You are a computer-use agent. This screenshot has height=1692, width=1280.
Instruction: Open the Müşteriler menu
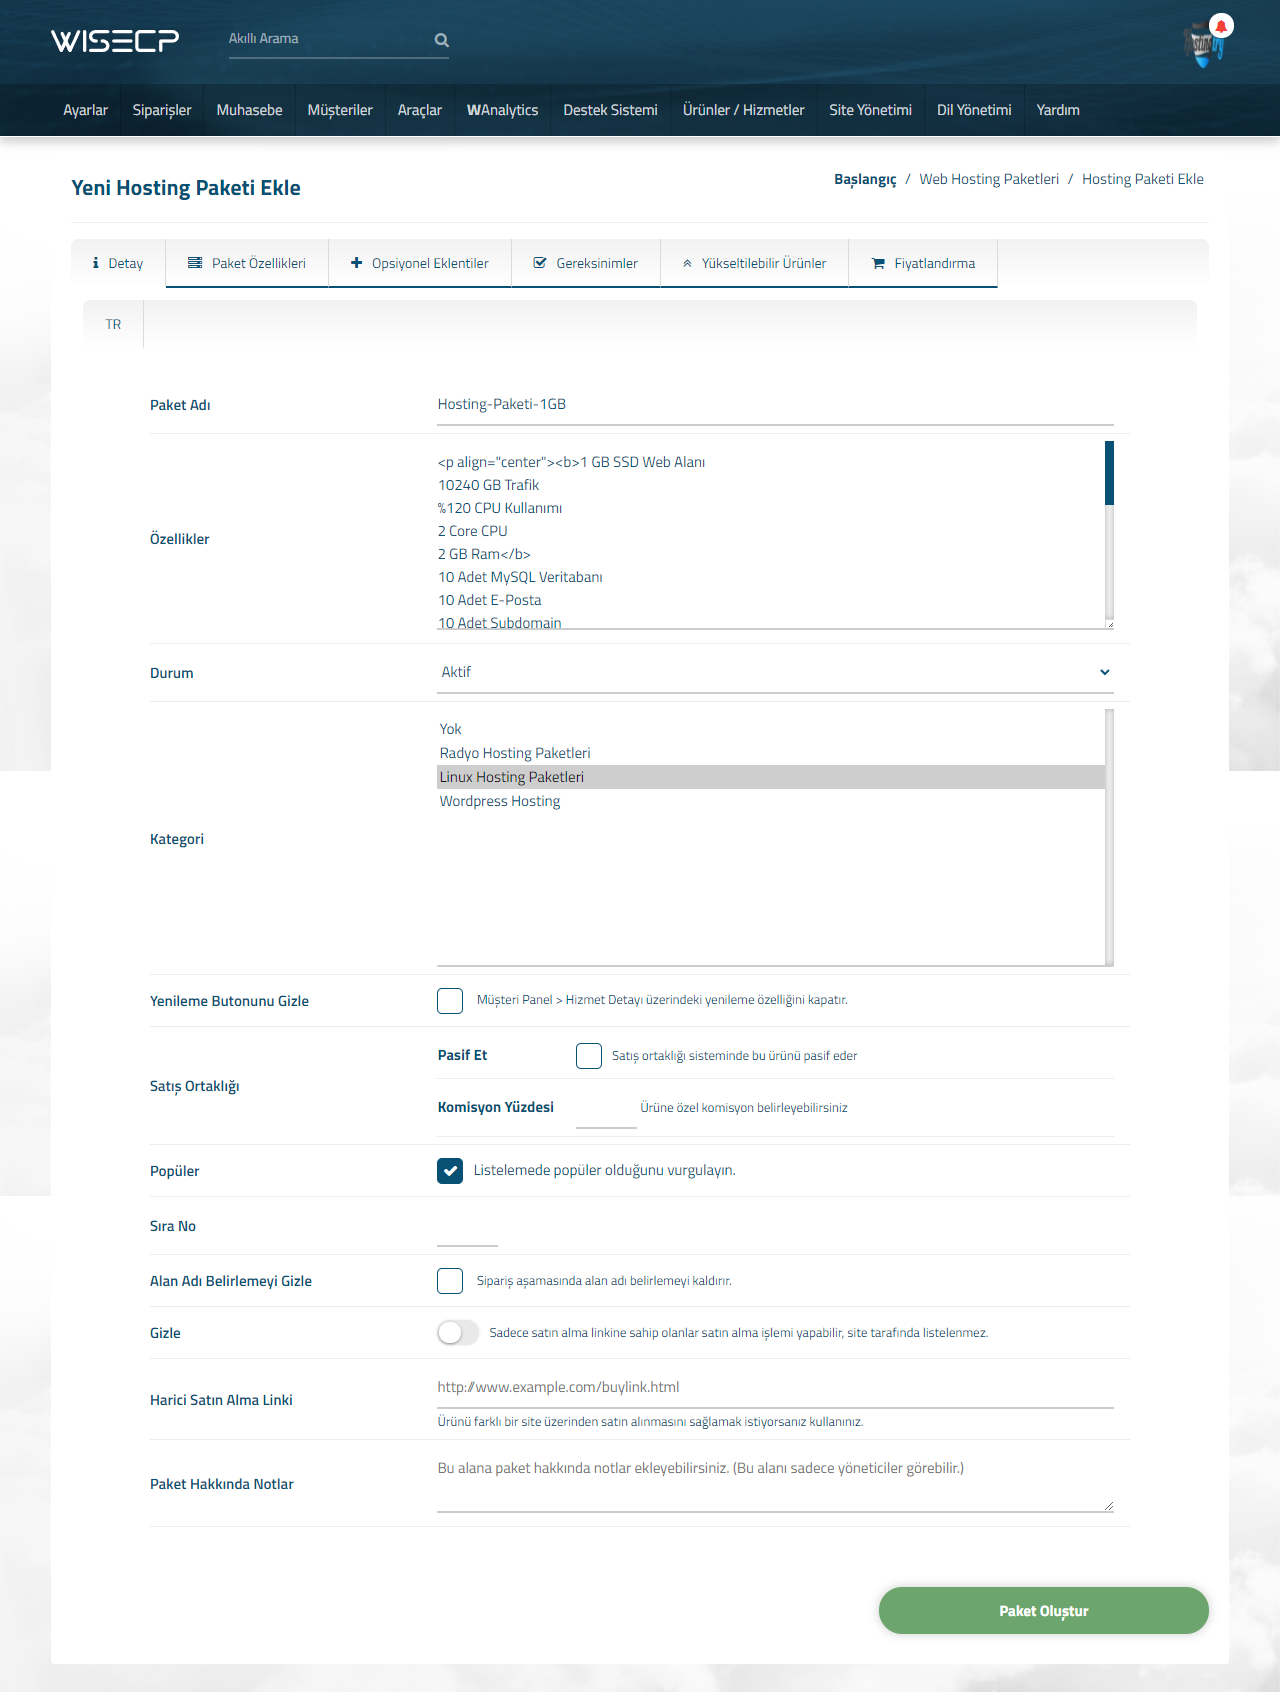(x=340, y=110)
